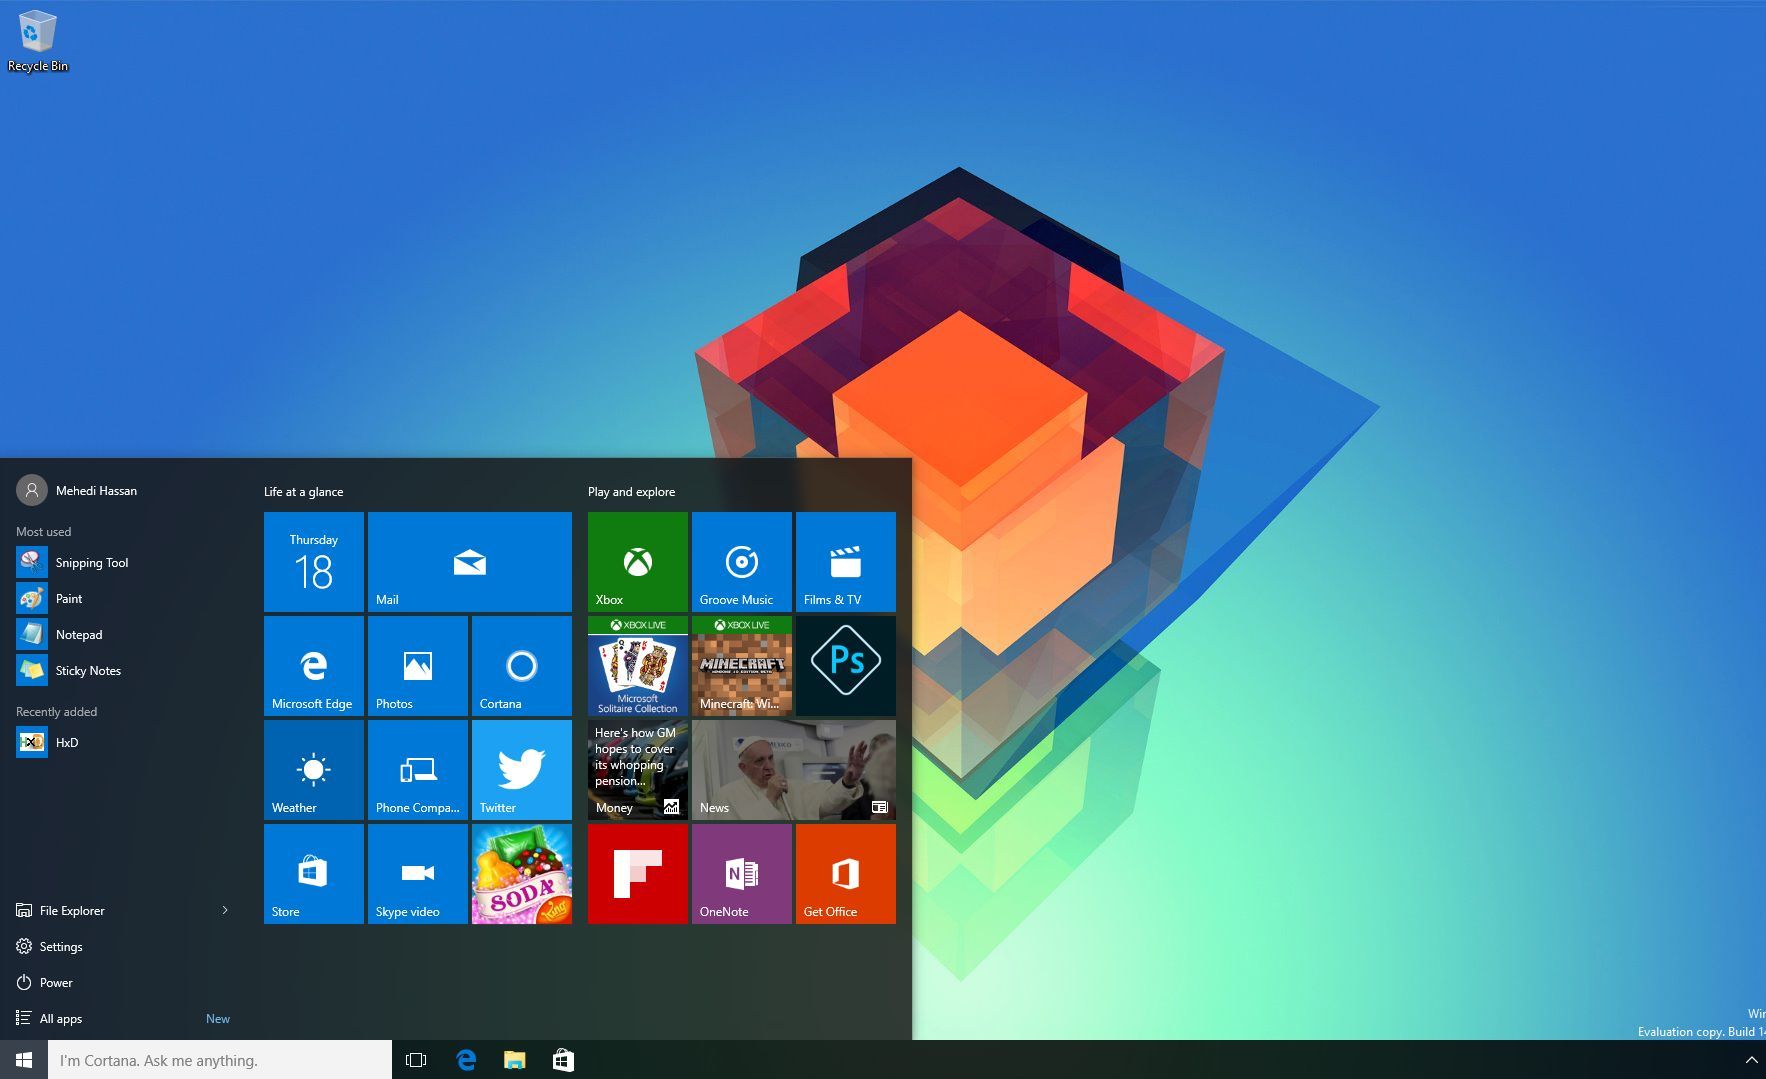Open the Xbox tile
Image resolution: width=1766 pixels, height=1079 pixels.
(x=637, y=561)
